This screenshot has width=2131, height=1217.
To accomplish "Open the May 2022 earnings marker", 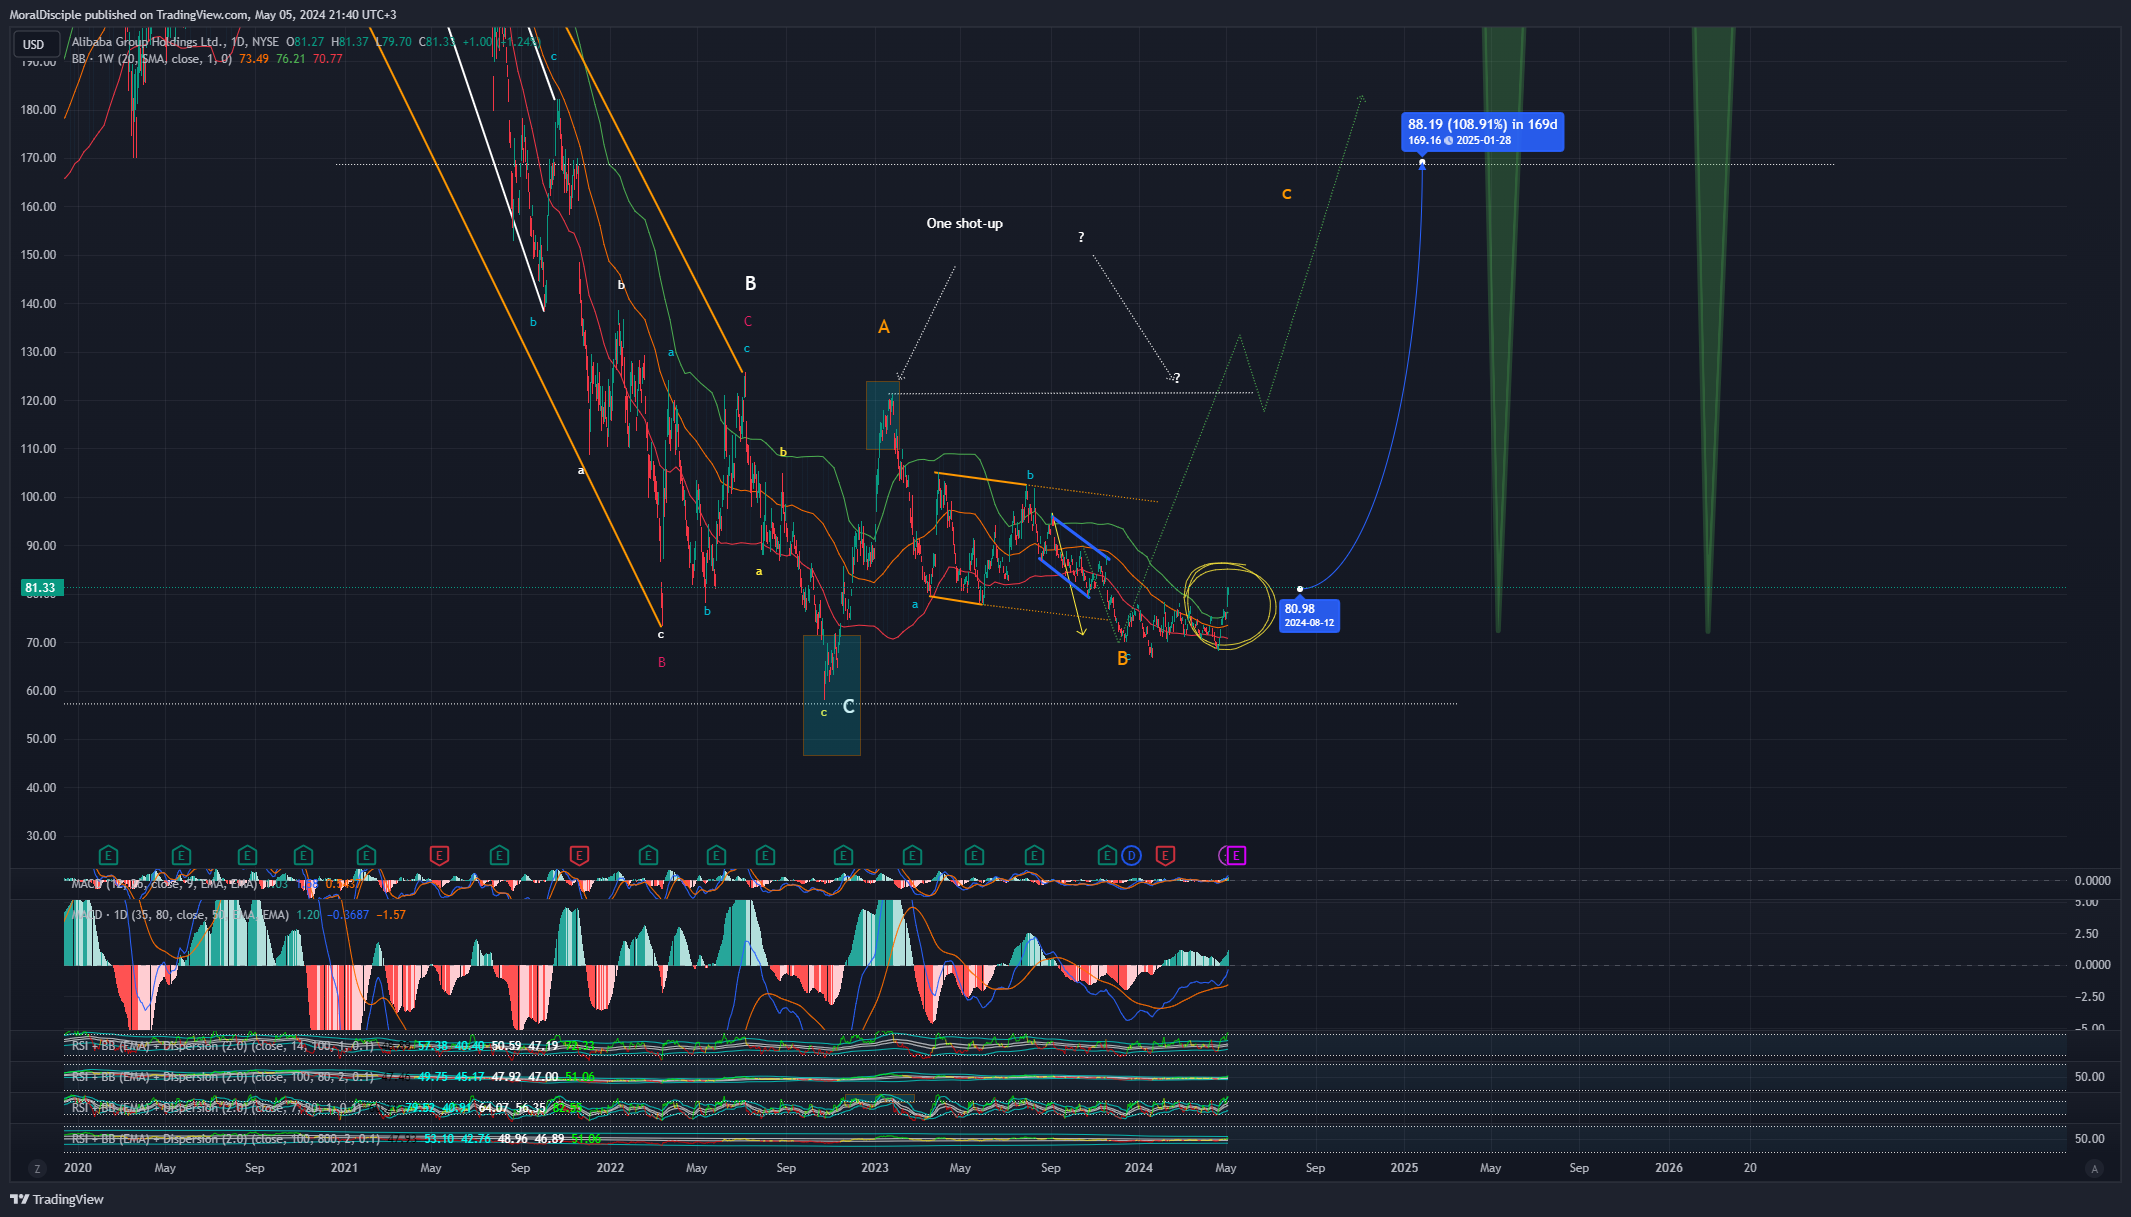I will click(716, 855).
